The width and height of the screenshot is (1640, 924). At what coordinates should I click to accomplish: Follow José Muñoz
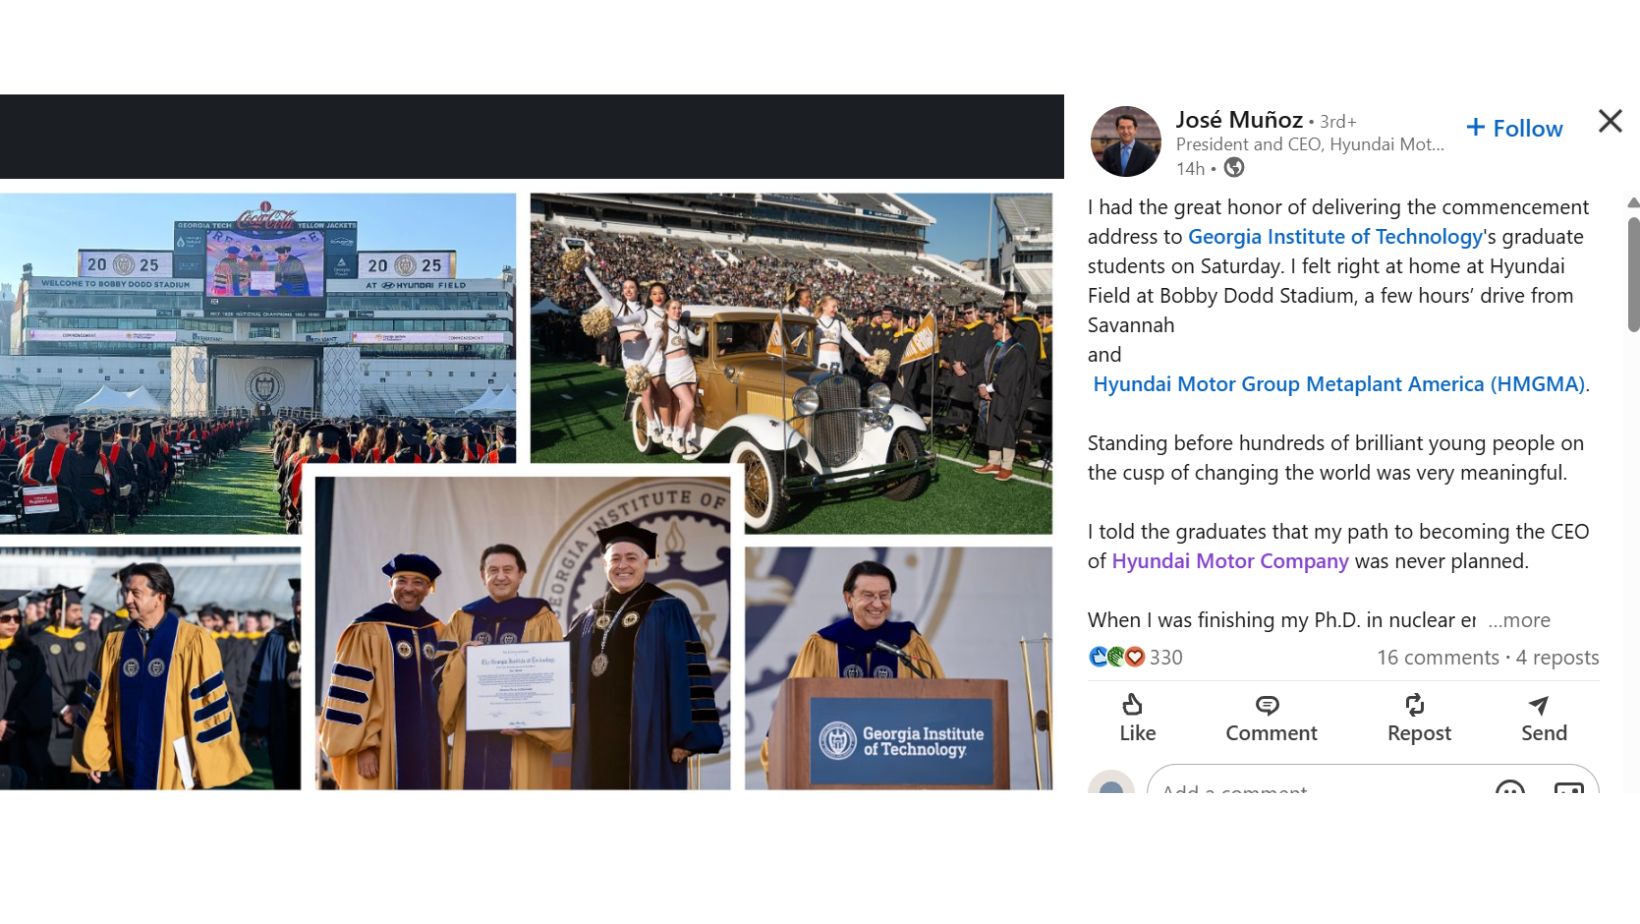1514,128
